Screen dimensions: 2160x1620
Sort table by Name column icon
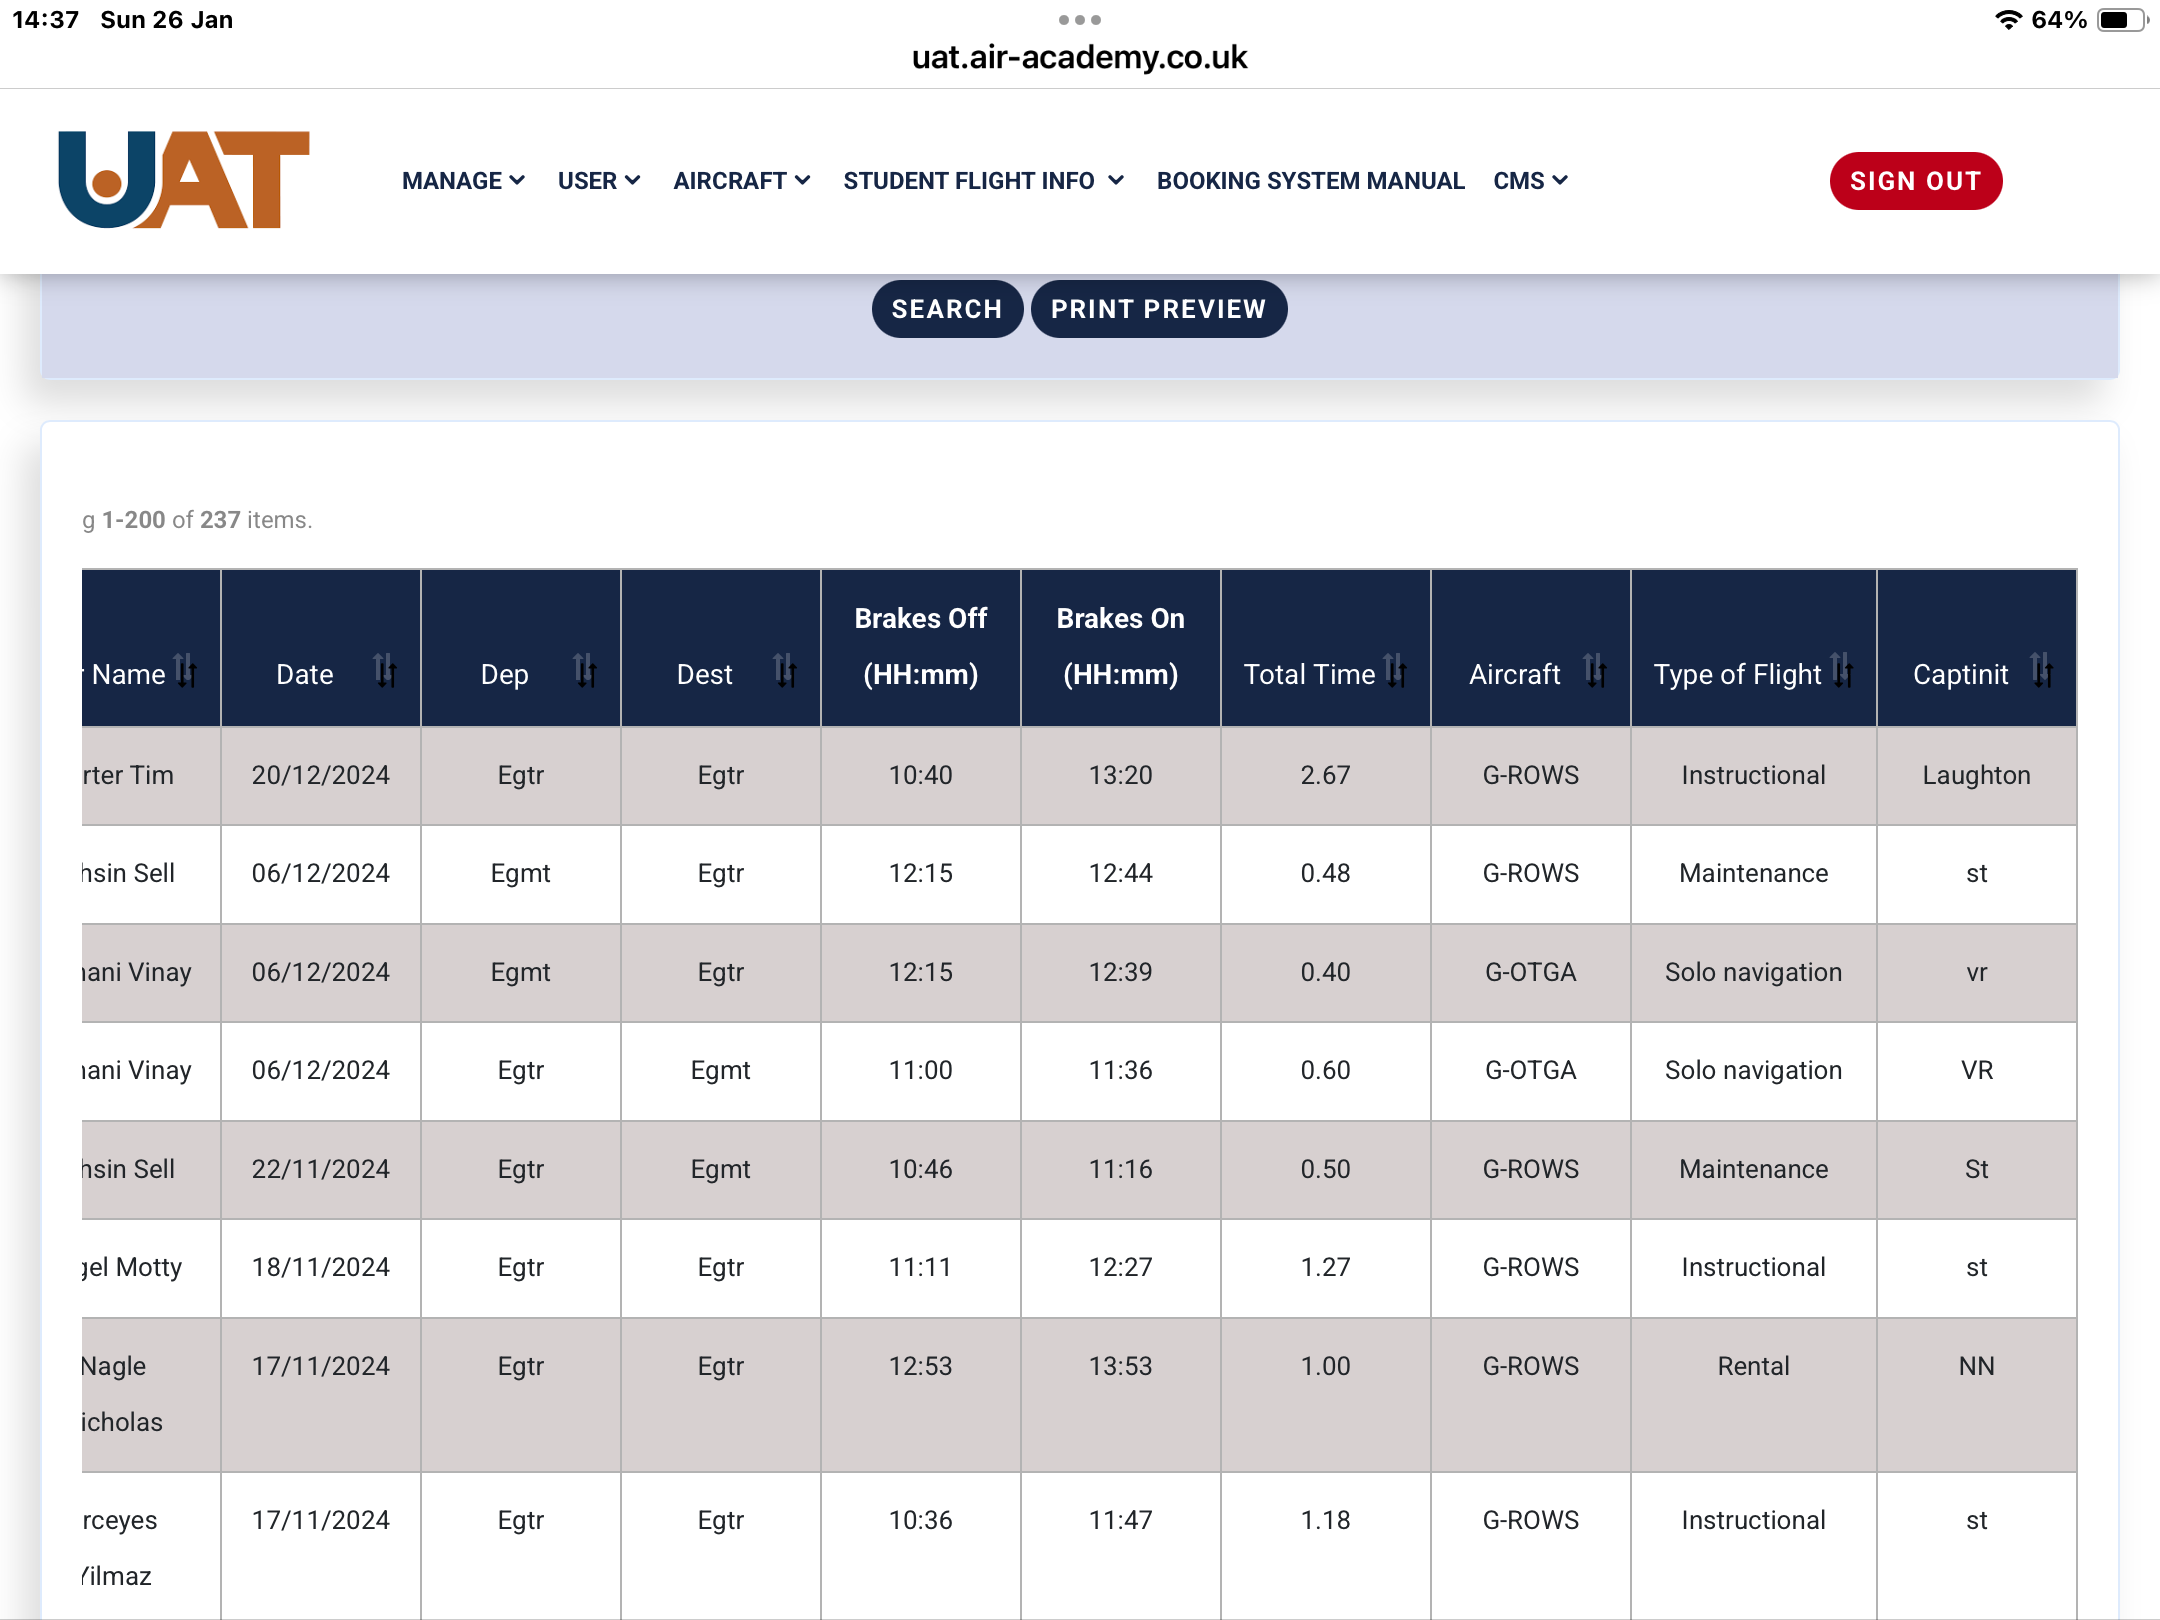(185, 671)
